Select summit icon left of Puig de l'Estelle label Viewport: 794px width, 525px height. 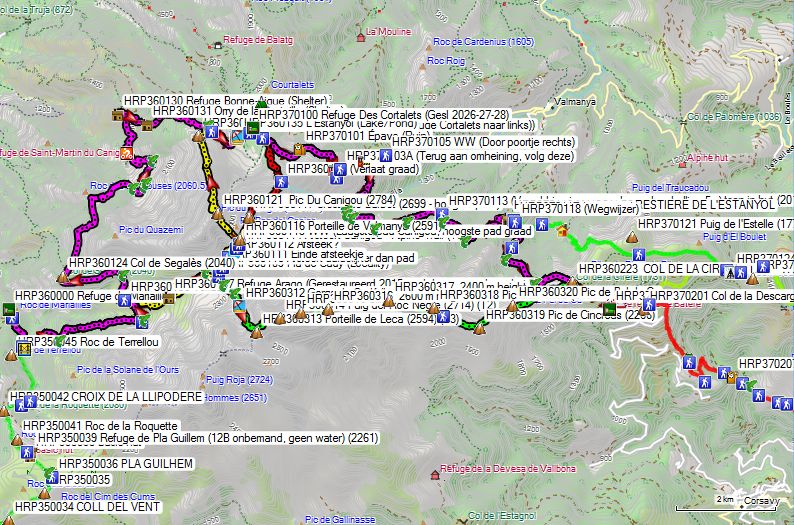click(x=631, y=237)
